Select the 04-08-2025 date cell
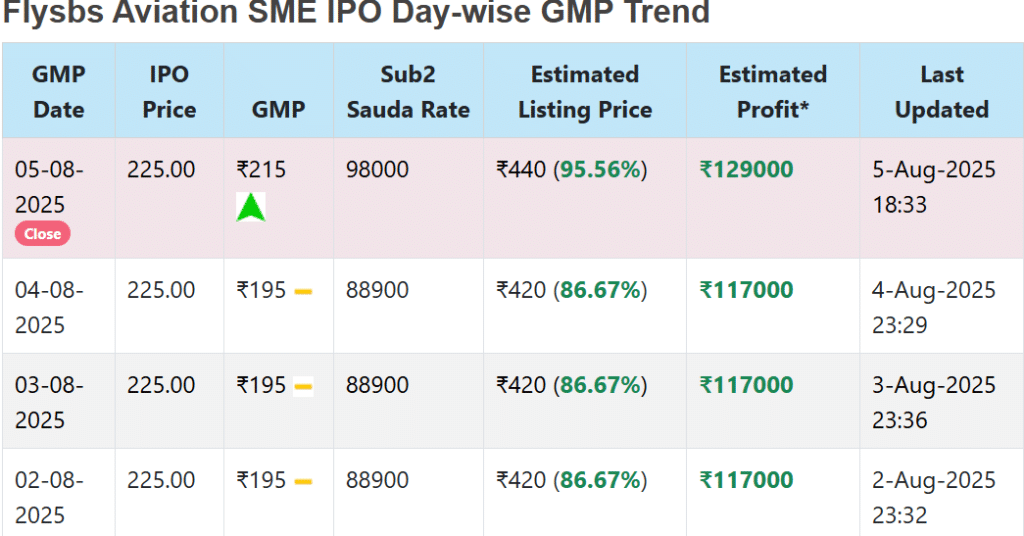The height and width of the screenshot is (536, 1024). 49,307
